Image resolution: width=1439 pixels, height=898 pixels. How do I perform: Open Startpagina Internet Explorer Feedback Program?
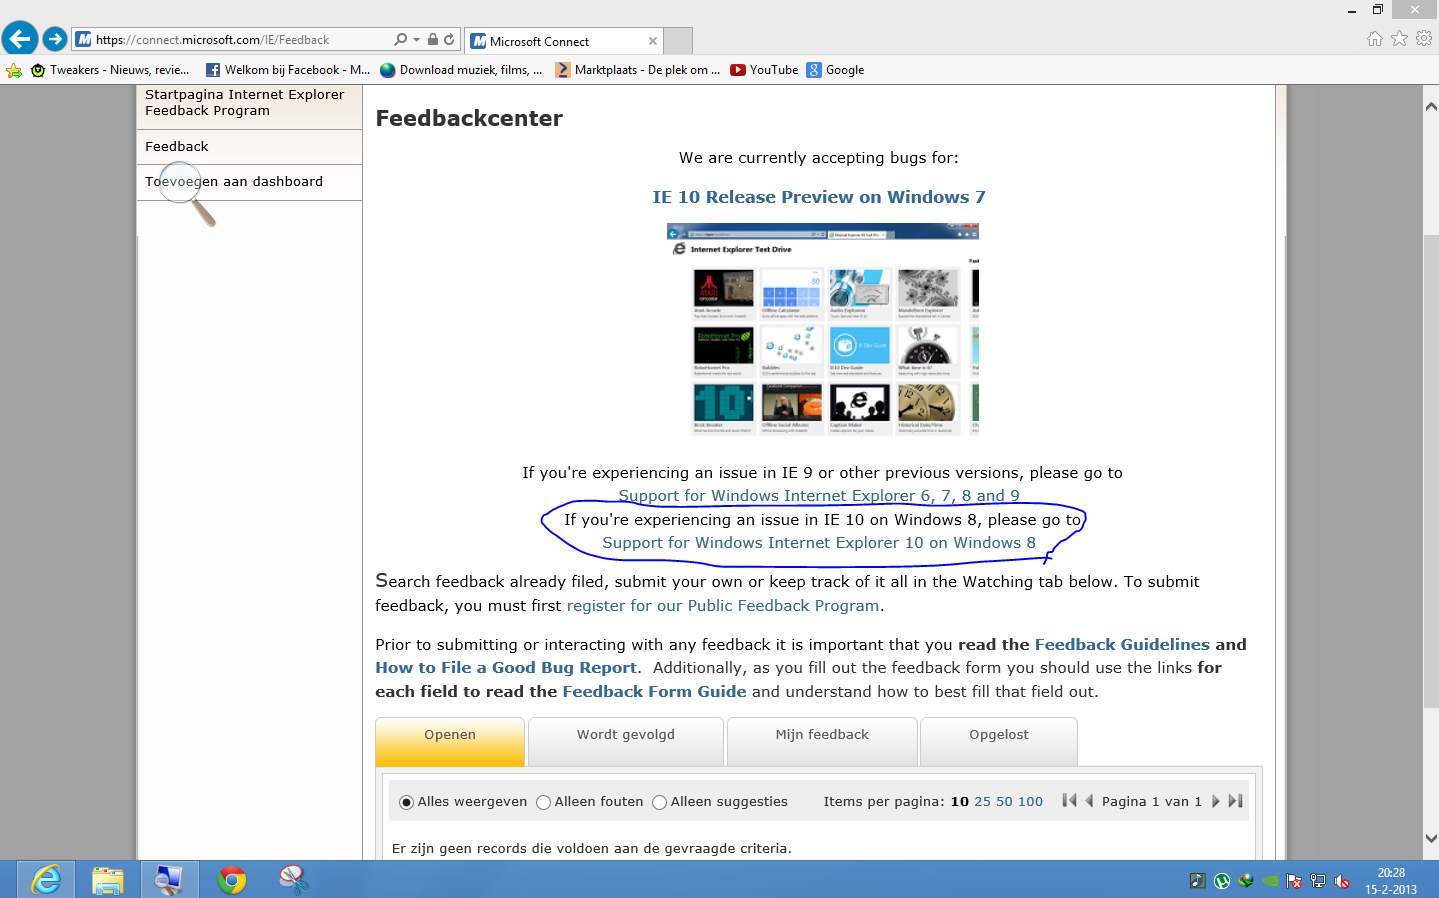[x=245, y=103]
